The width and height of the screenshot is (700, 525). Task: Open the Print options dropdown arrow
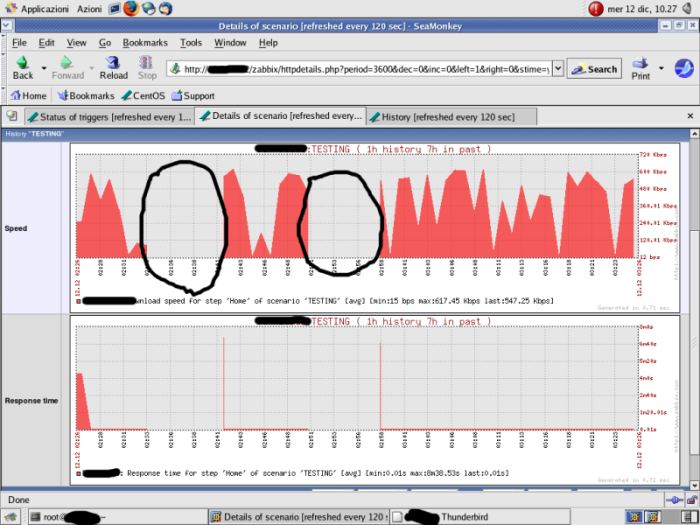click(661, 68)
